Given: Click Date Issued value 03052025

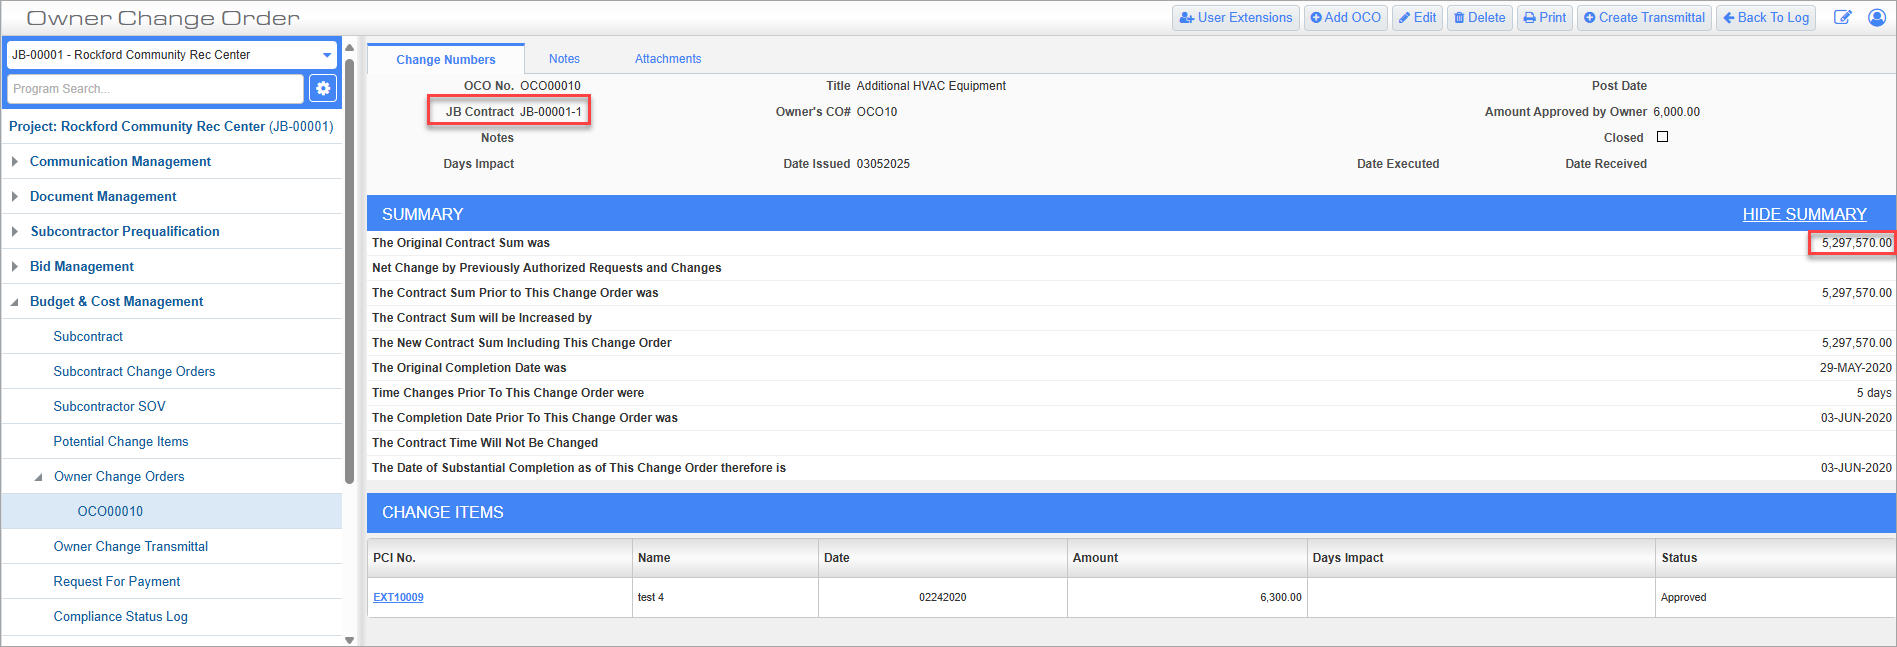Looking at the screenshot, I should 883,164.
